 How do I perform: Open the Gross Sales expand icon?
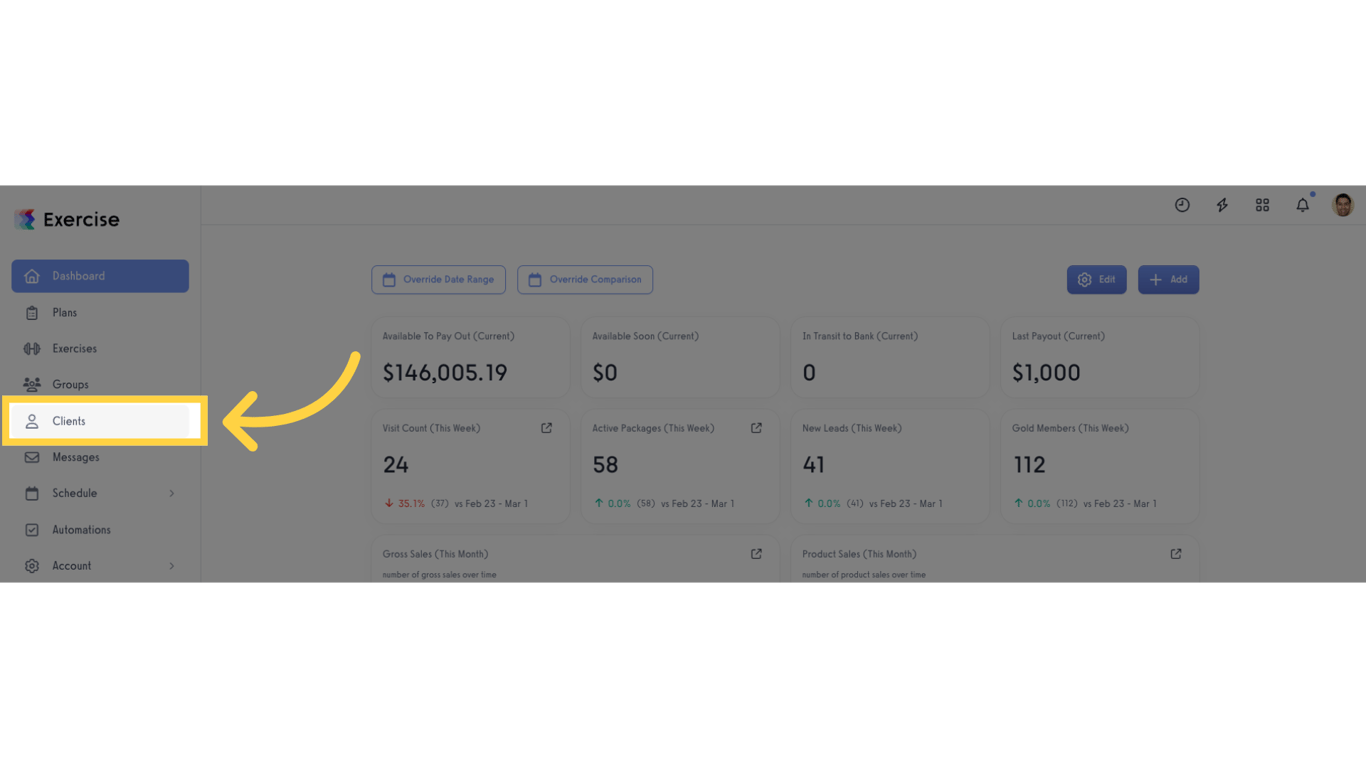tap(755, 553)
